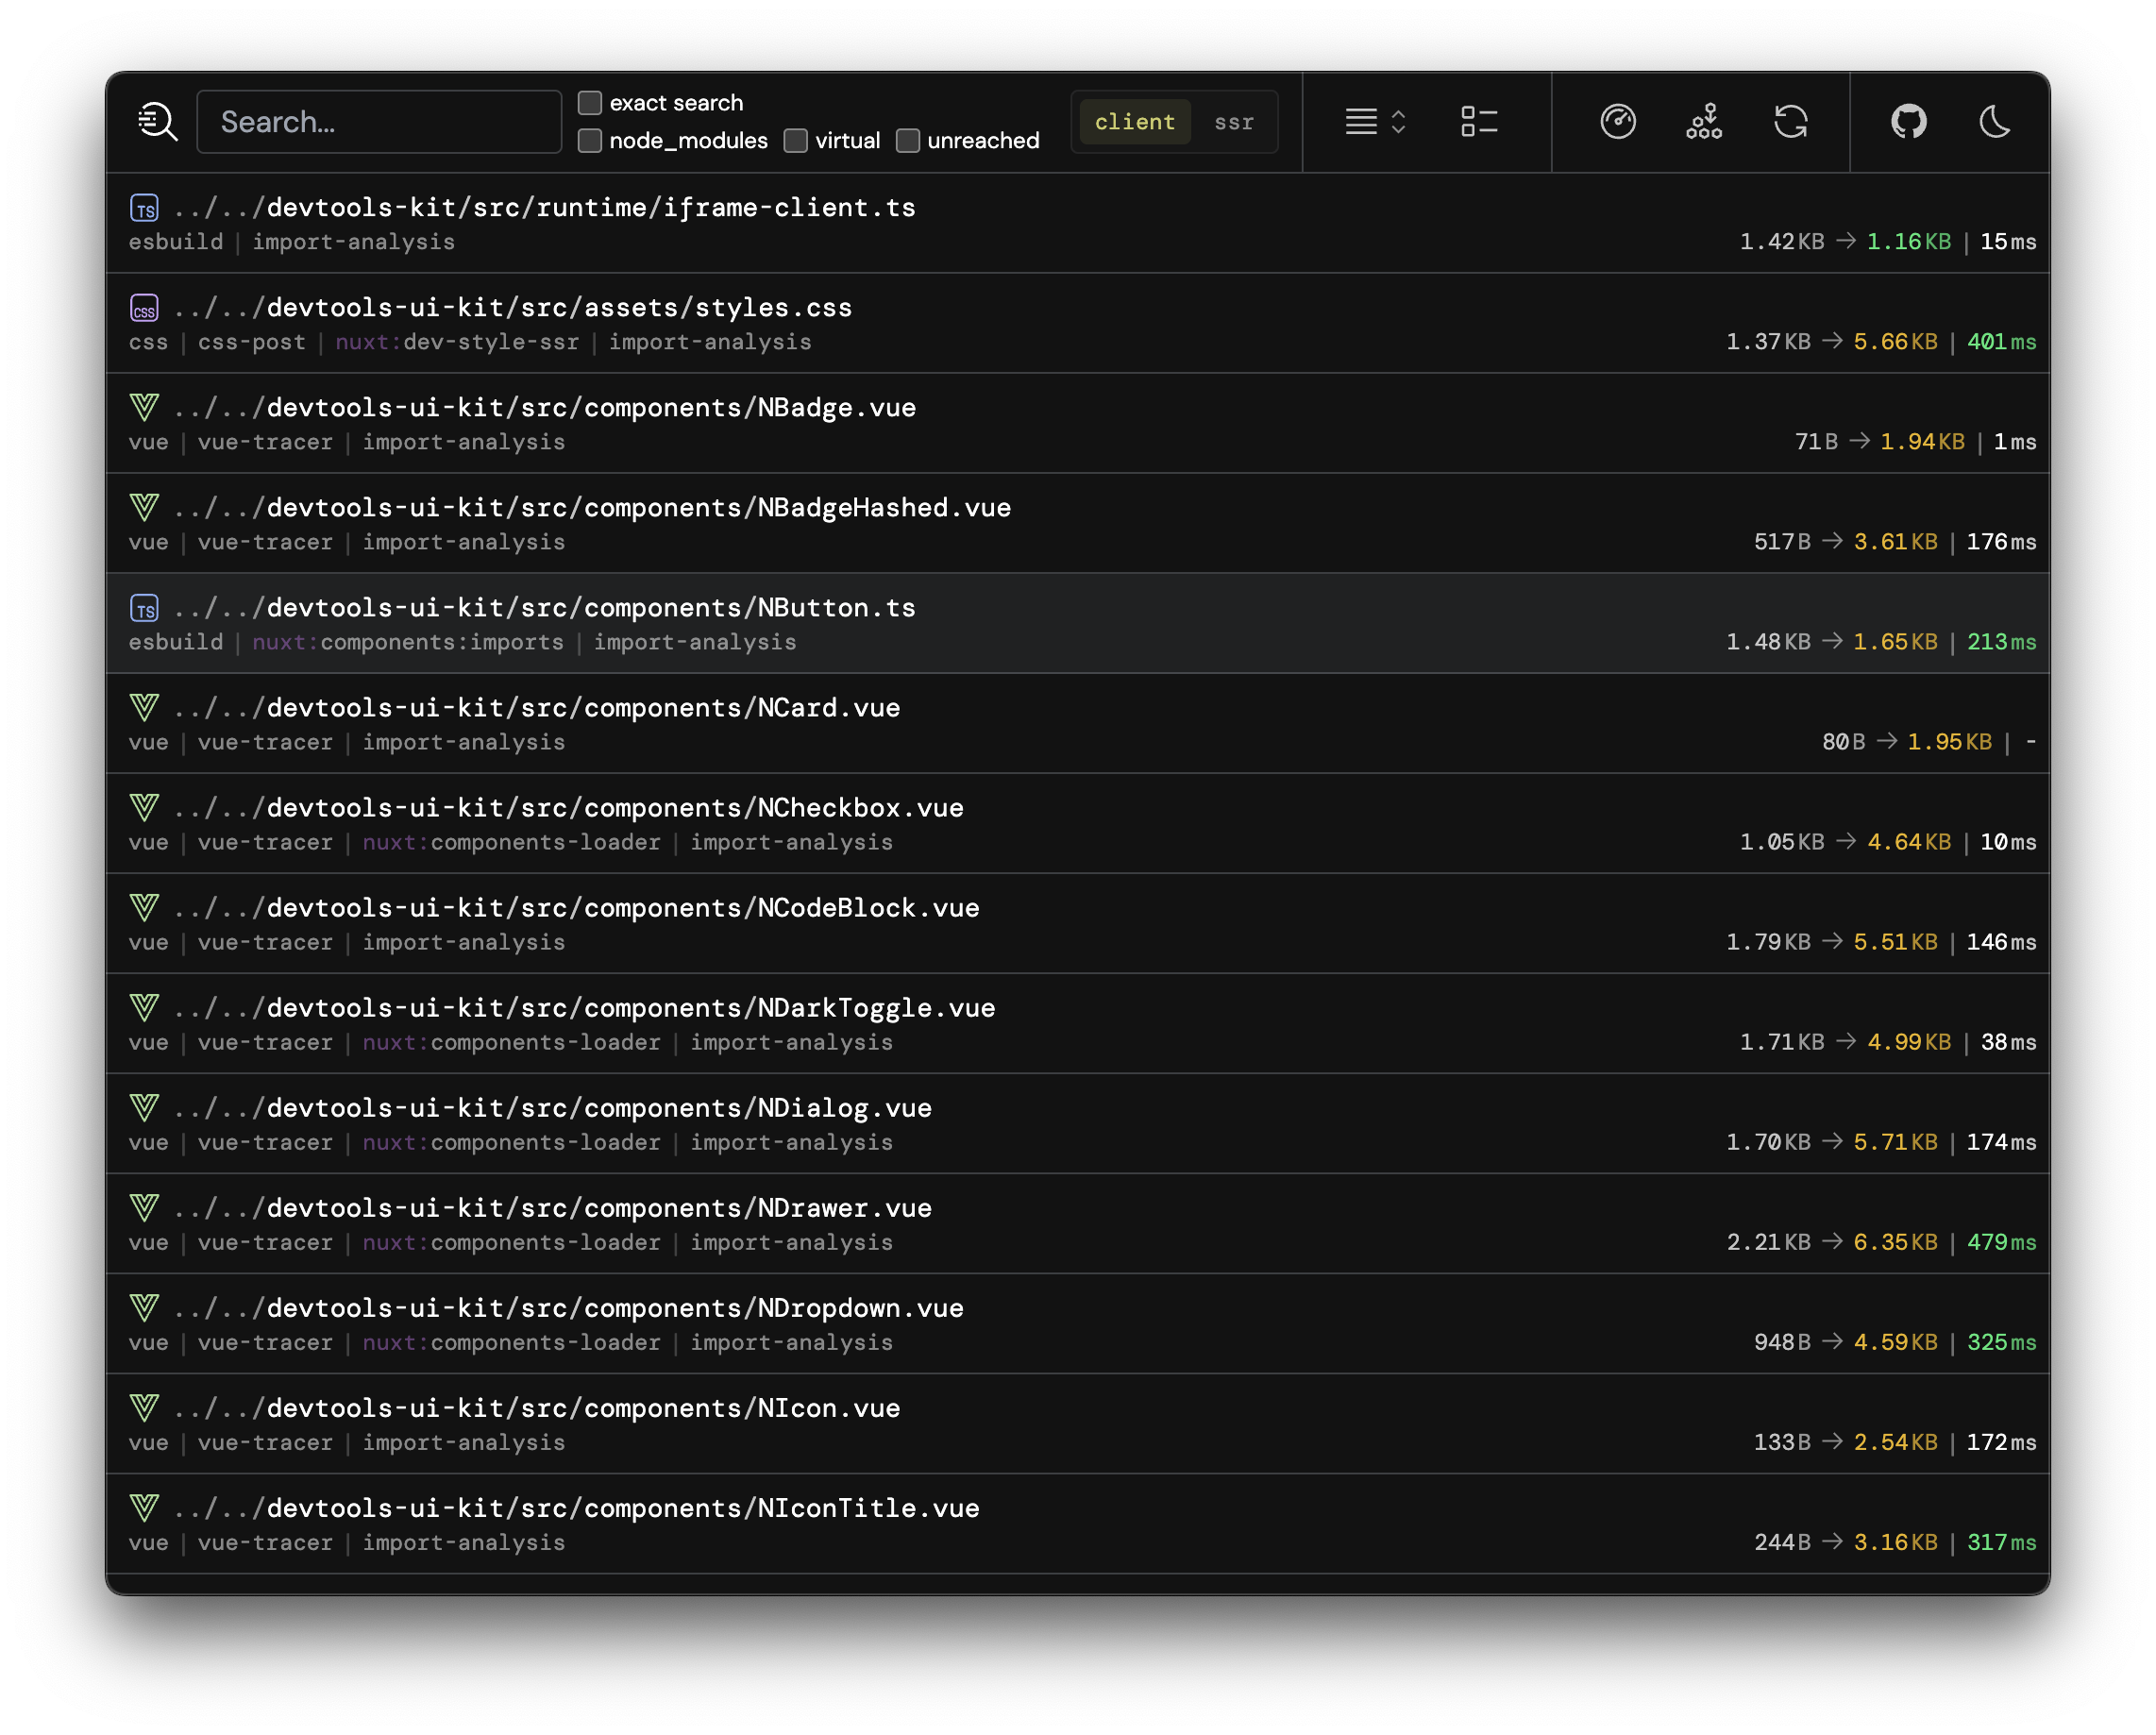Click the refresh icon
Viewport: 2156px width, 1735px height.
[1791, 122]
